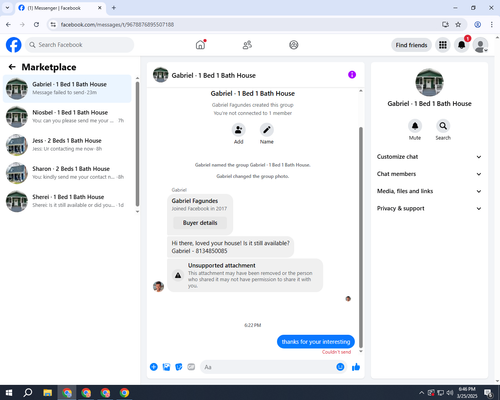Open the tab search dropdown arrow
500x400 pixels.
click(7, 8)
